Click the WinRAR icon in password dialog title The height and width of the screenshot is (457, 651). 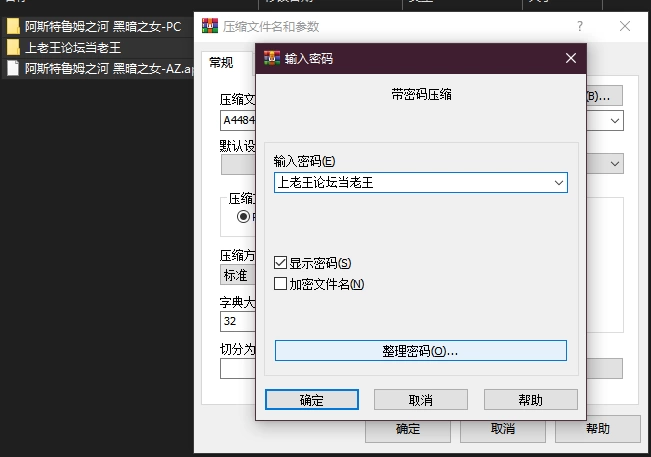click(272, 59)
